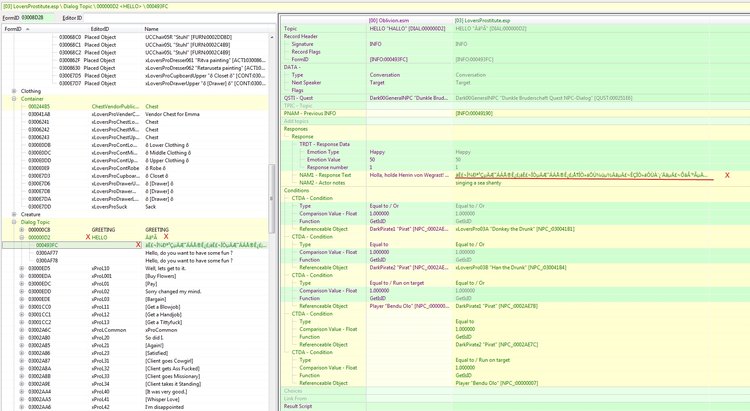Image resolution: width=750 pixels, height=411 pixels.
Task: Expand the xProLCommon topic node
Action: pyautogui.click(x=22, y=330)
